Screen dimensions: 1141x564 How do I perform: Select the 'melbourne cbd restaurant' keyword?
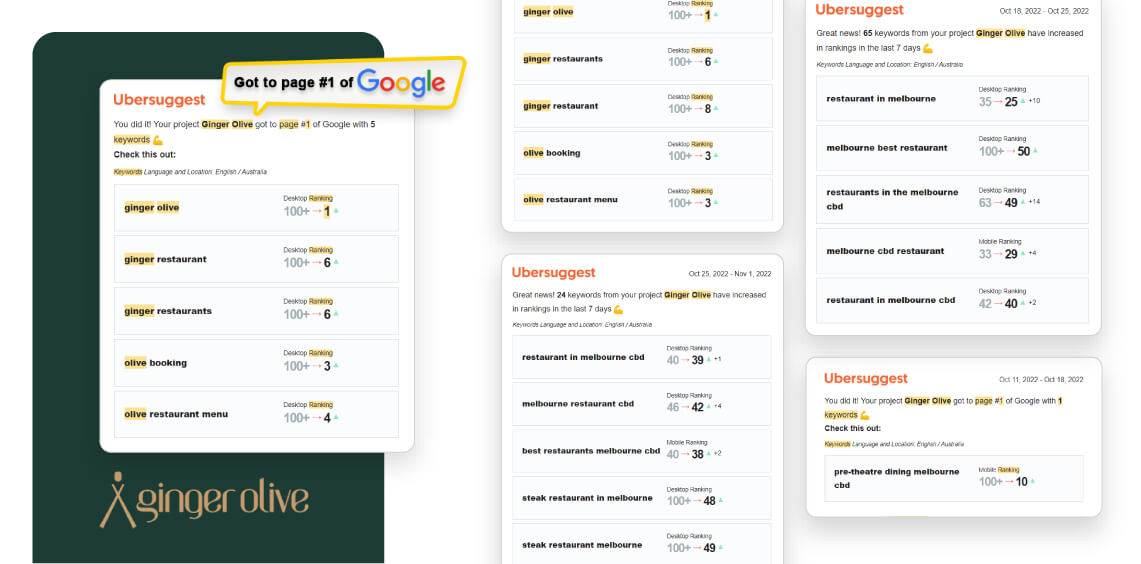coord(886,251)
